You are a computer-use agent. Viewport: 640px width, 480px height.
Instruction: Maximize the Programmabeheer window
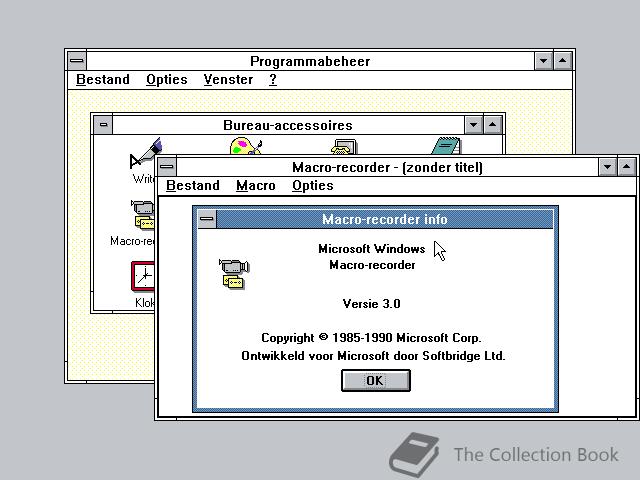coord(562,61)
